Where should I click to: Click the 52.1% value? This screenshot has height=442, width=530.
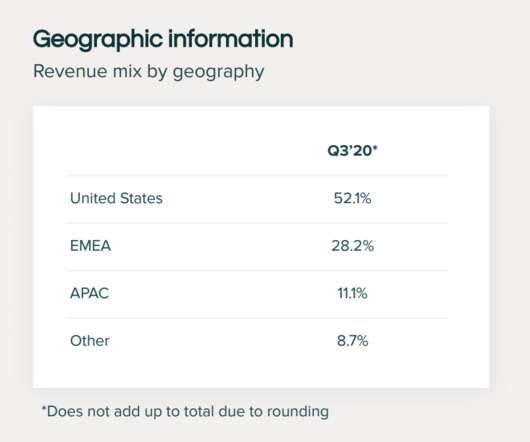(x=352, y=198)
